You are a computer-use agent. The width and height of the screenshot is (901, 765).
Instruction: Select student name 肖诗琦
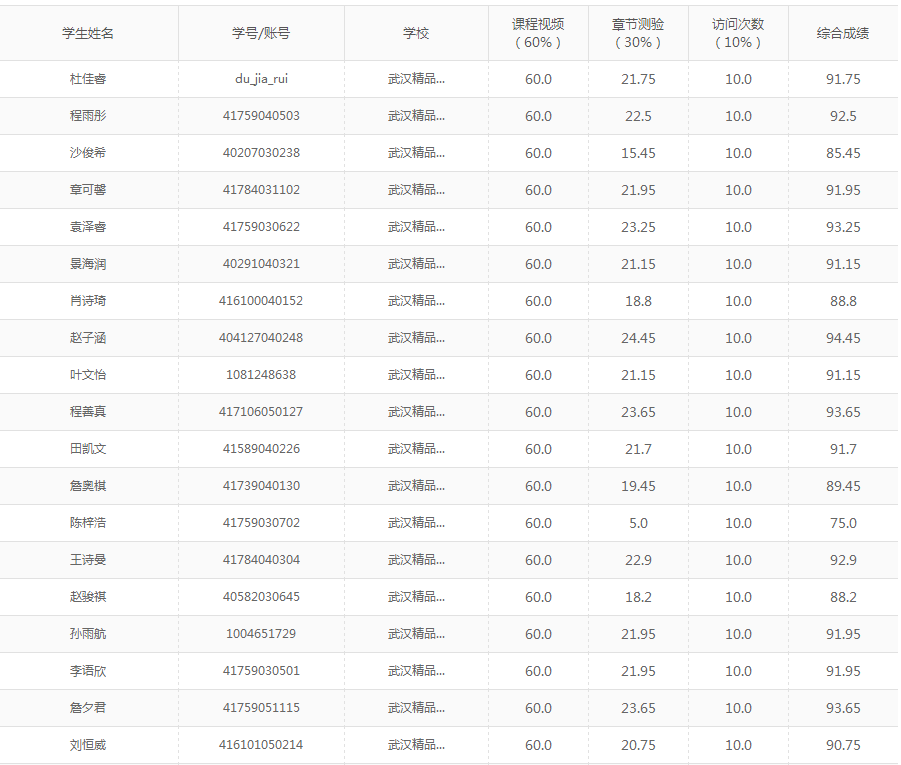(x=88, y=301)
